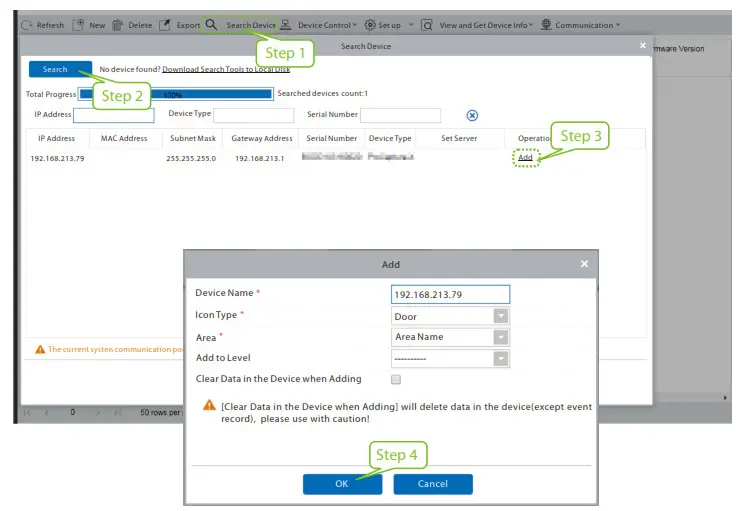The height and width of the screenshot is (511, 741).
Task: Expand the Communication menu
Action: [x=618, y=25]
